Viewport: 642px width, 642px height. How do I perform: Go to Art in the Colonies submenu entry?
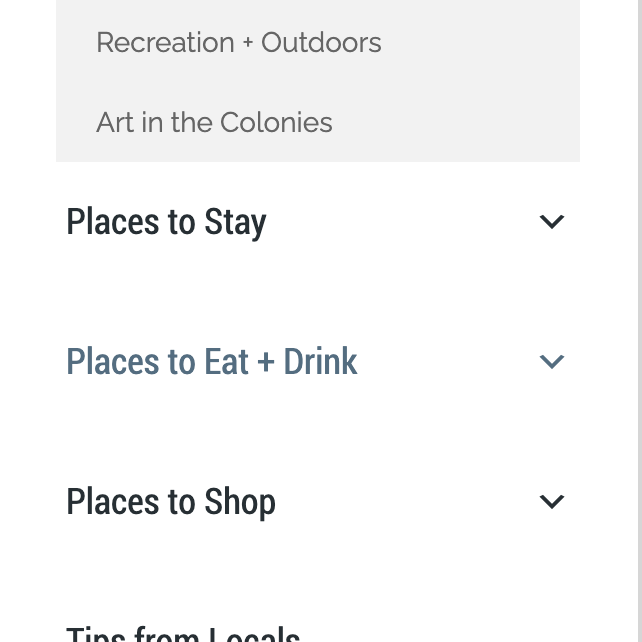tap(214, 123)
